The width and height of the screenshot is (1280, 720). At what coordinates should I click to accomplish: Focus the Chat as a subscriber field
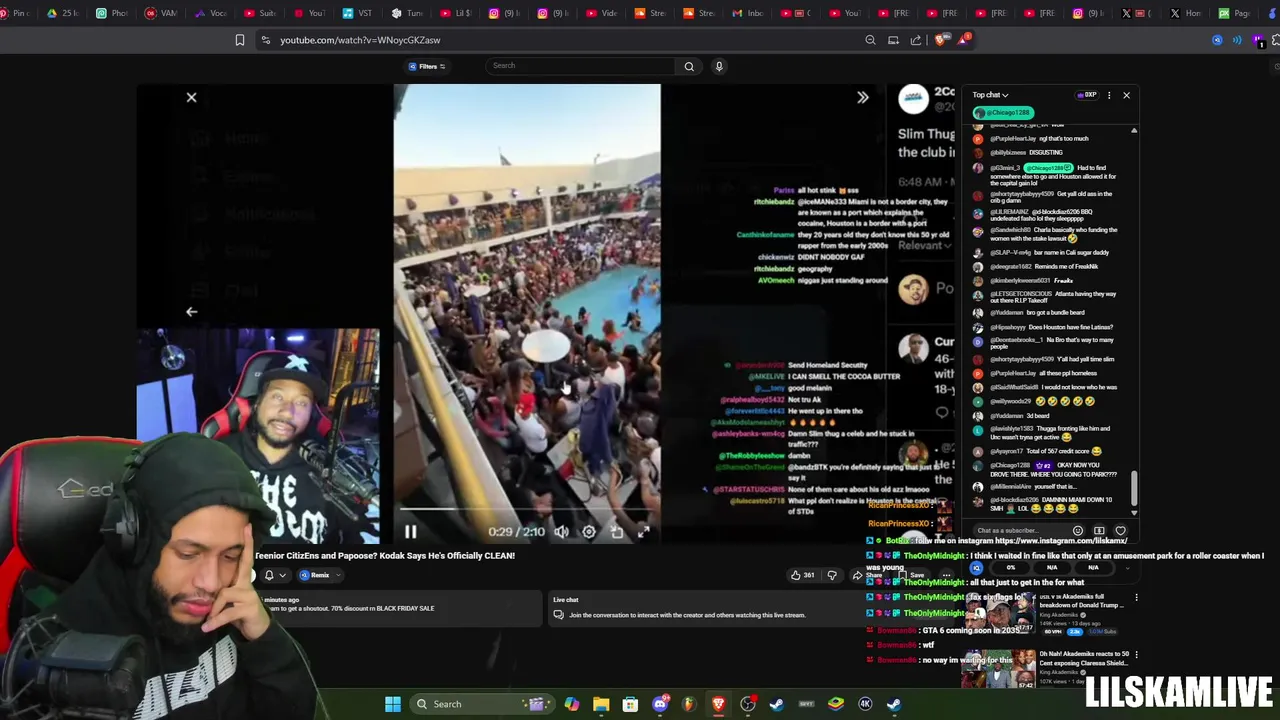point(1020,530)
